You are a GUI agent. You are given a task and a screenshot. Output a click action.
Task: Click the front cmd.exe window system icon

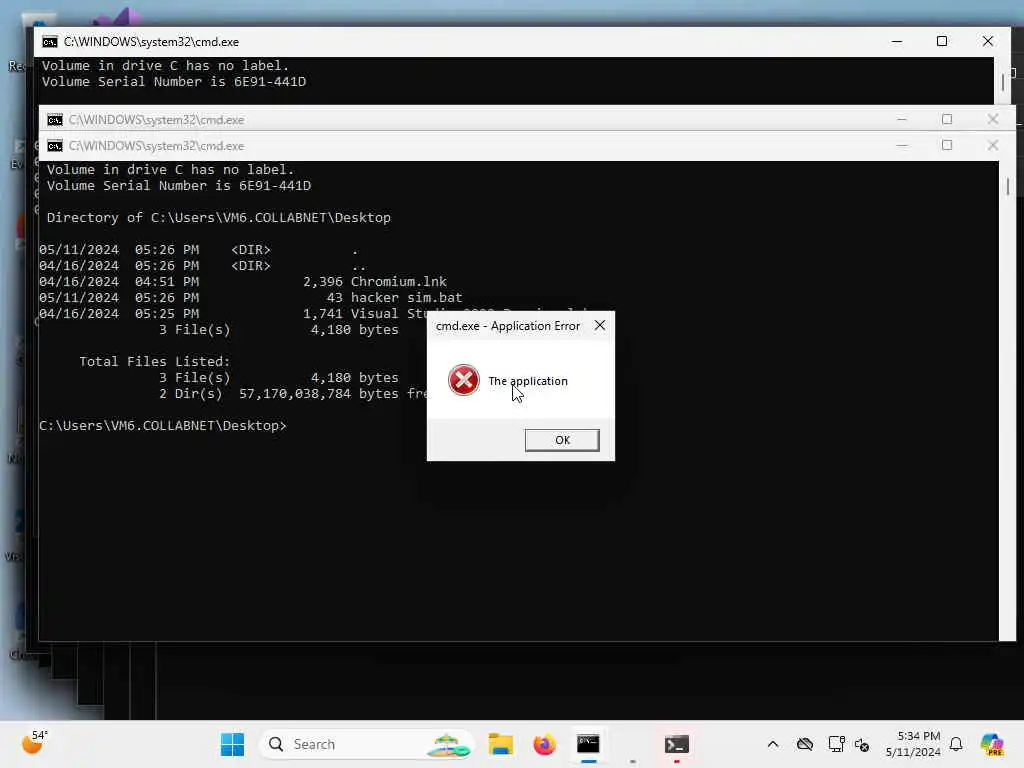pos(55,146)
